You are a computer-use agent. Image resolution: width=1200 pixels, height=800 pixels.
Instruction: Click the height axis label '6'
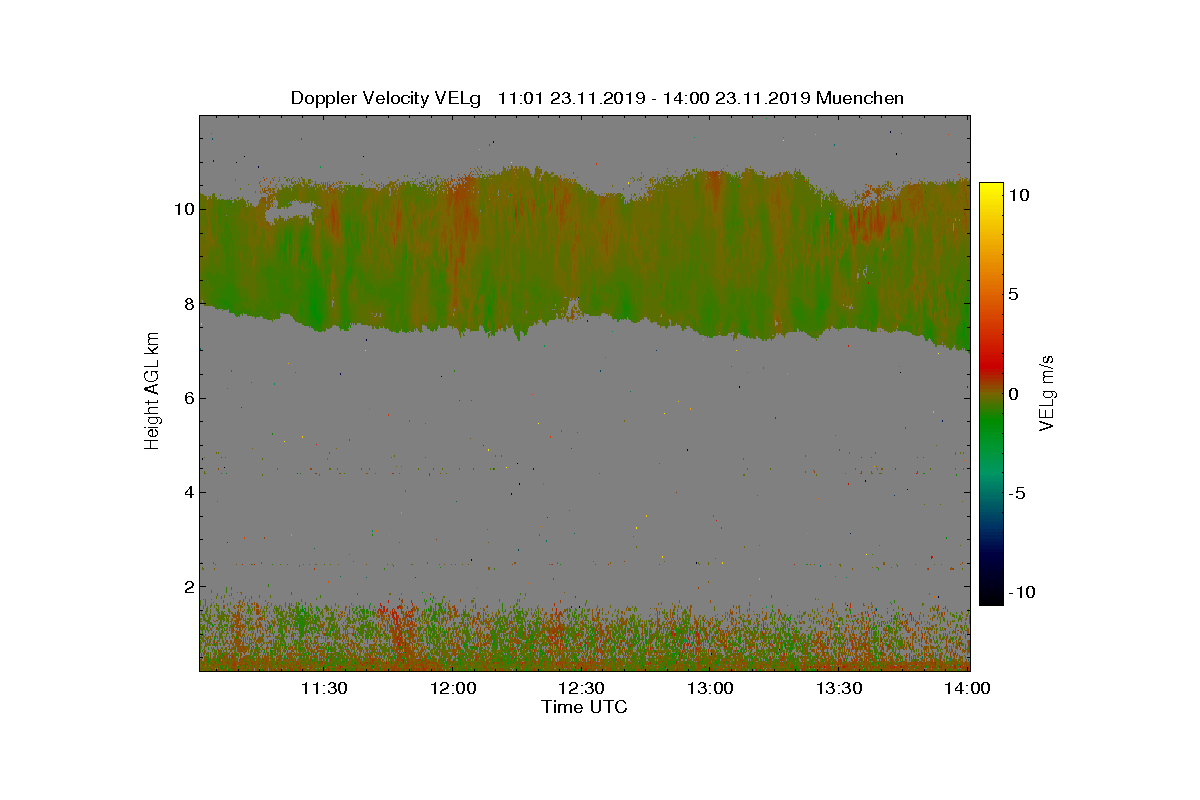pos(187,398)
